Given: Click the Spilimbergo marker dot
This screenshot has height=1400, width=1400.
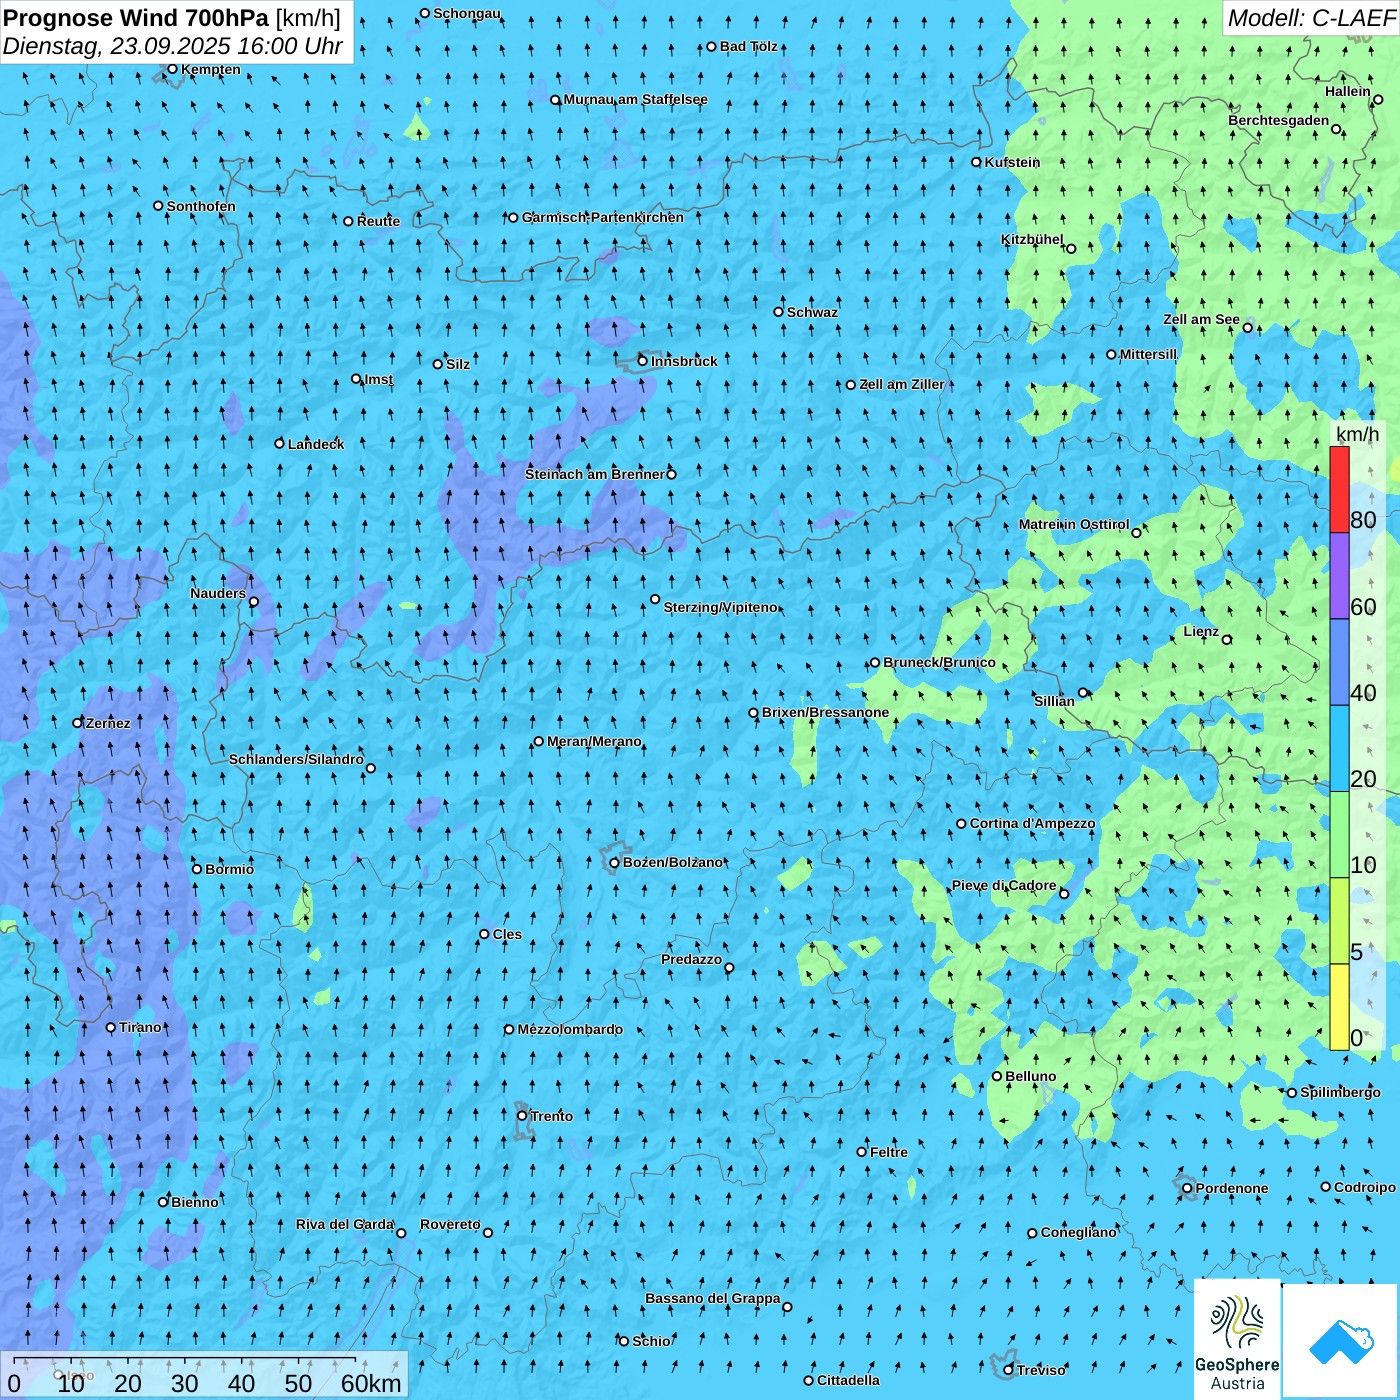Looking at the screenshot, I should [x=1292, y=1093].
